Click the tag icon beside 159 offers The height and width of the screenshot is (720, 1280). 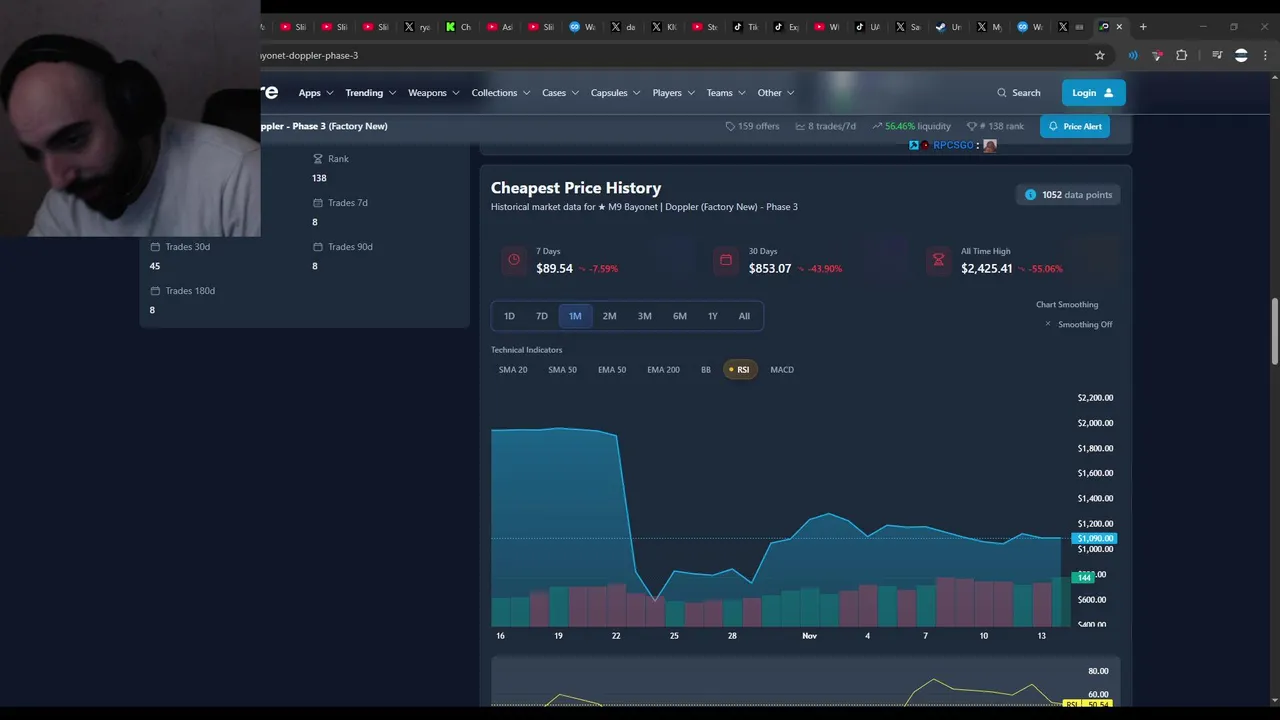[730, 126]
